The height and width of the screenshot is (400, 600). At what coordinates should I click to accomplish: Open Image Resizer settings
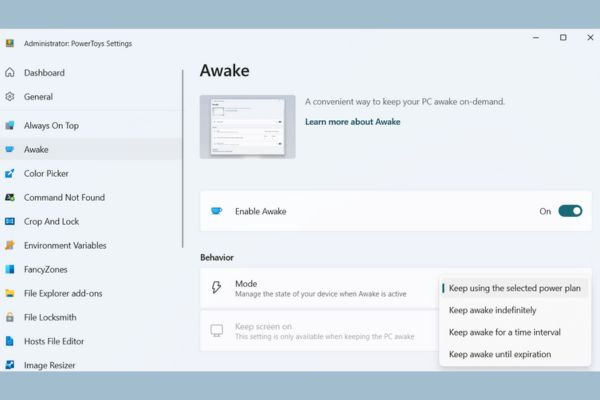click(x=90, y=365)
